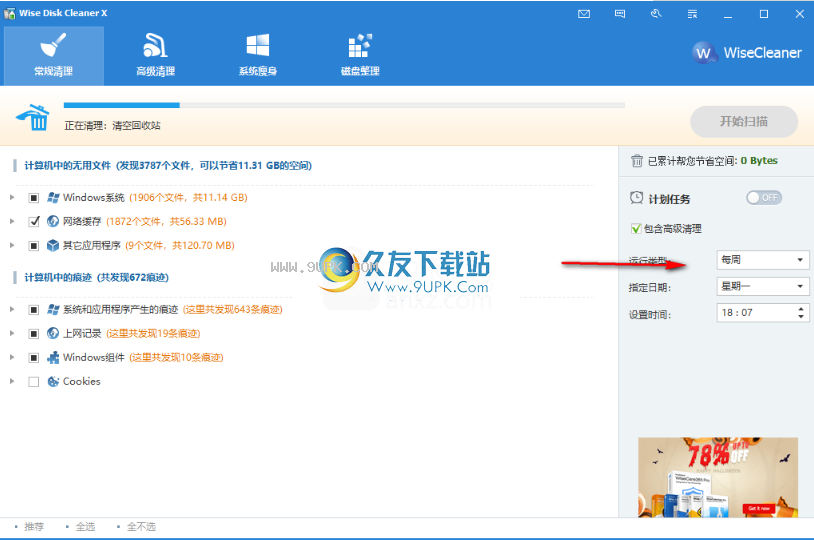
Task: Toggle the 系统和应用程序产生的痕迹 checkbox
Action: [x=34, y=310]
